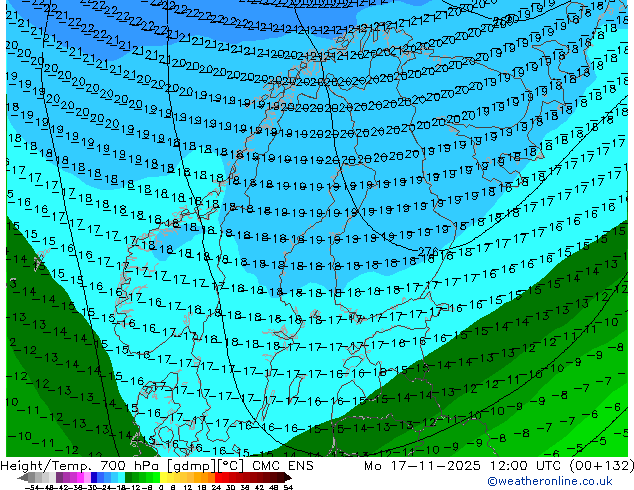The image size is (634, 490).
Task: Click the "12:00 UTC" time text
Action: [525, 466]
